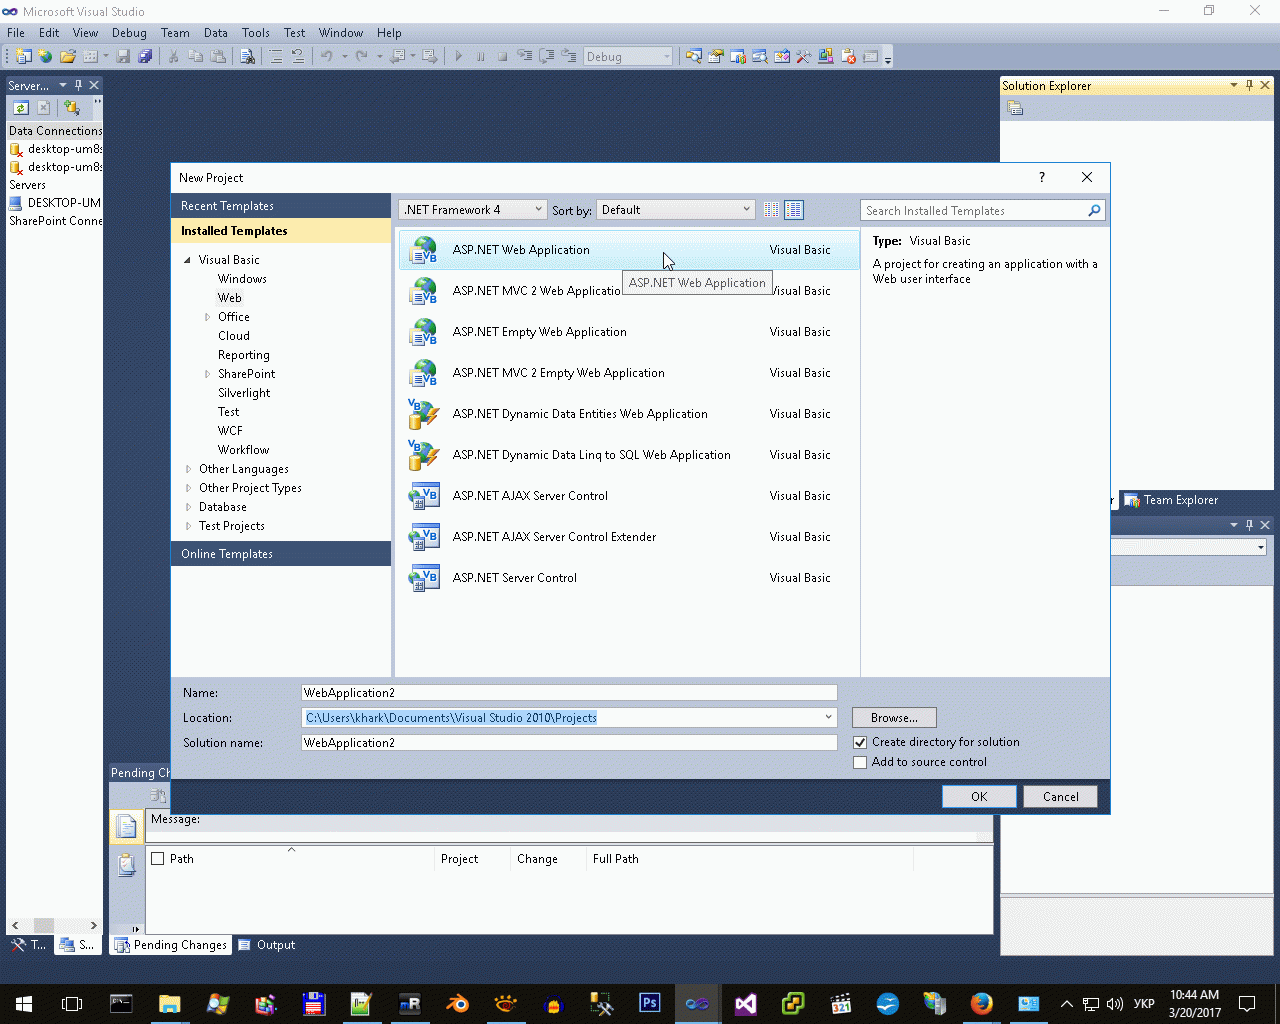Image resolution: width=1280 pixels, height=1024 pixels.
Task: Open the Online Templates section
Action: click(x=281, y=554)
